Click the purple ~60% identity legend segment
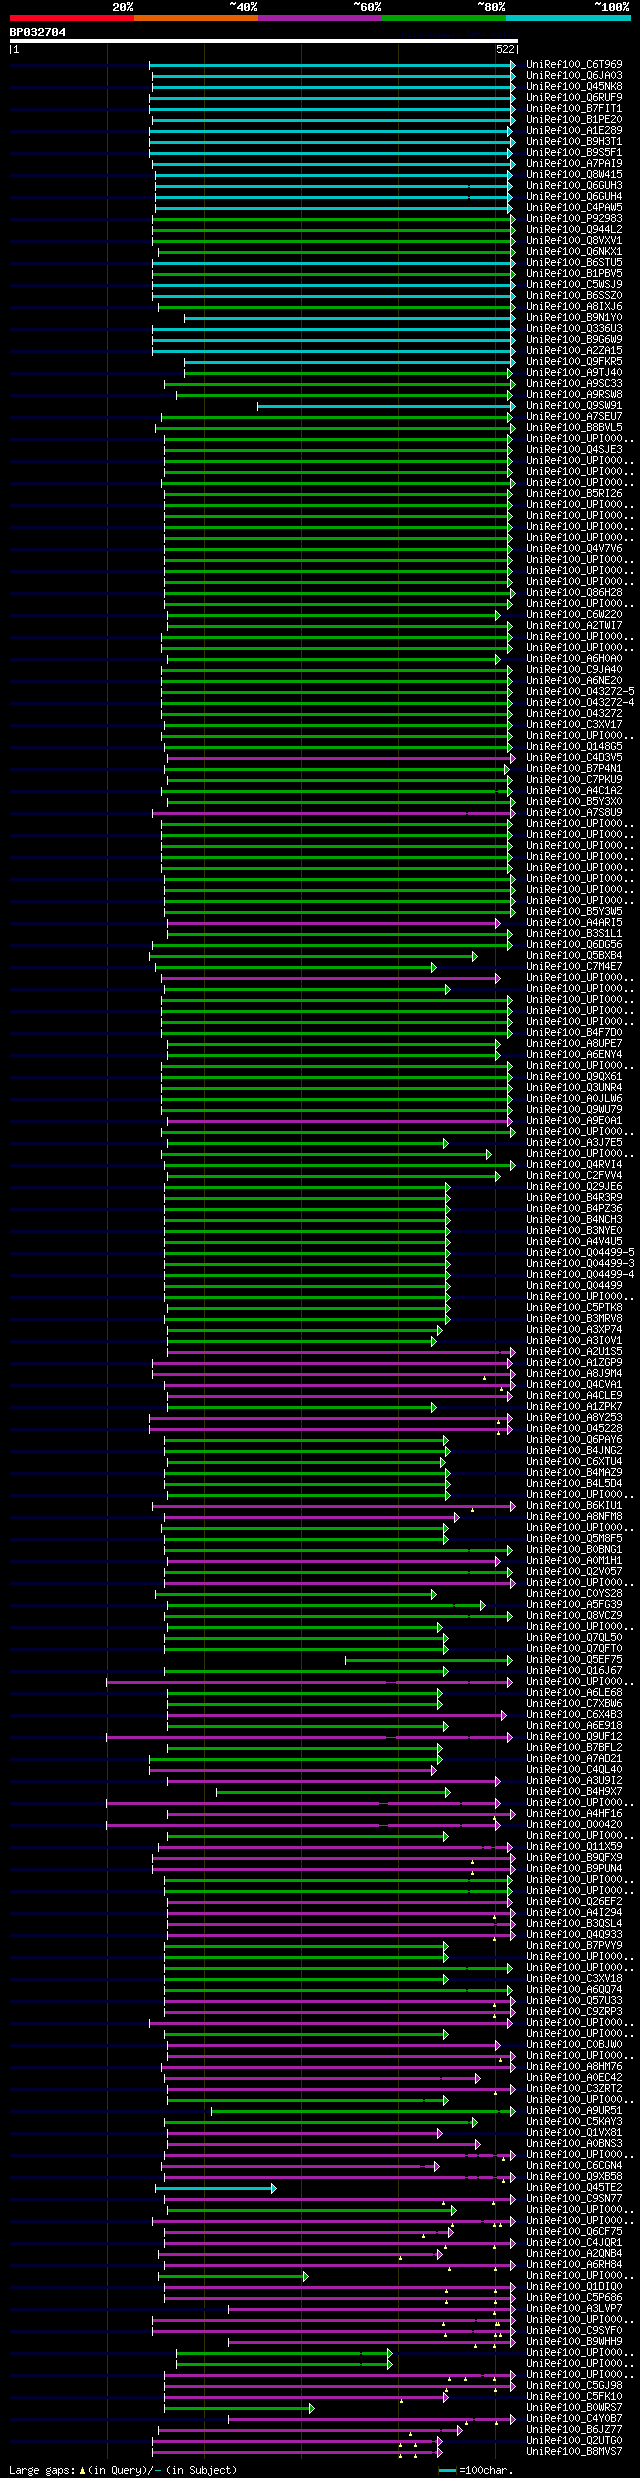The height and width of the screenshot is (2478, 640). [x=320, y=18]
